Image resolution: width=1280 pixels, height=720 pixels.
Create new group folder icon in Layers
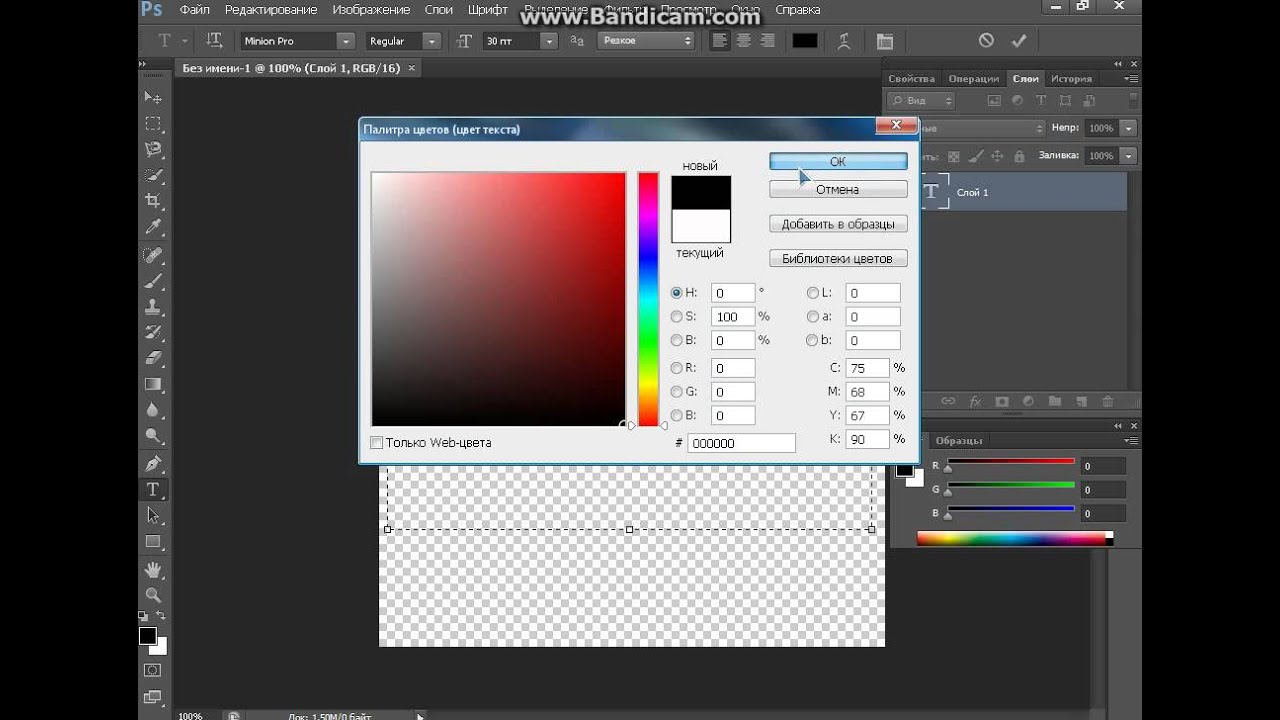coord(1054,401)
